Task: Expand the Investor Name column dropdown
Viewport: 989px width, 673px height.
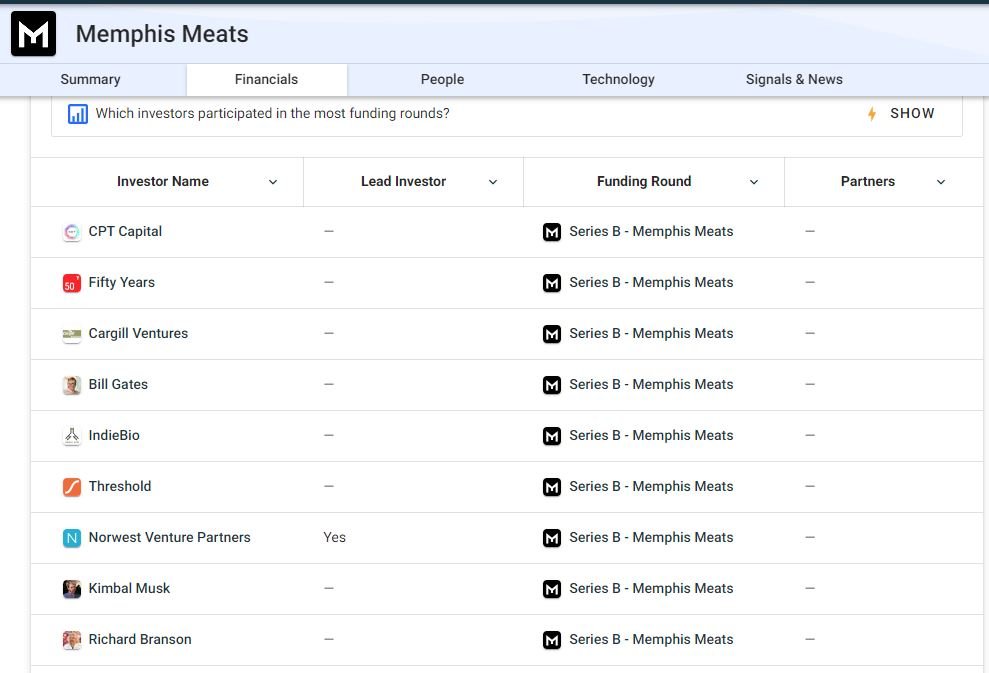Action: point(273,182)
